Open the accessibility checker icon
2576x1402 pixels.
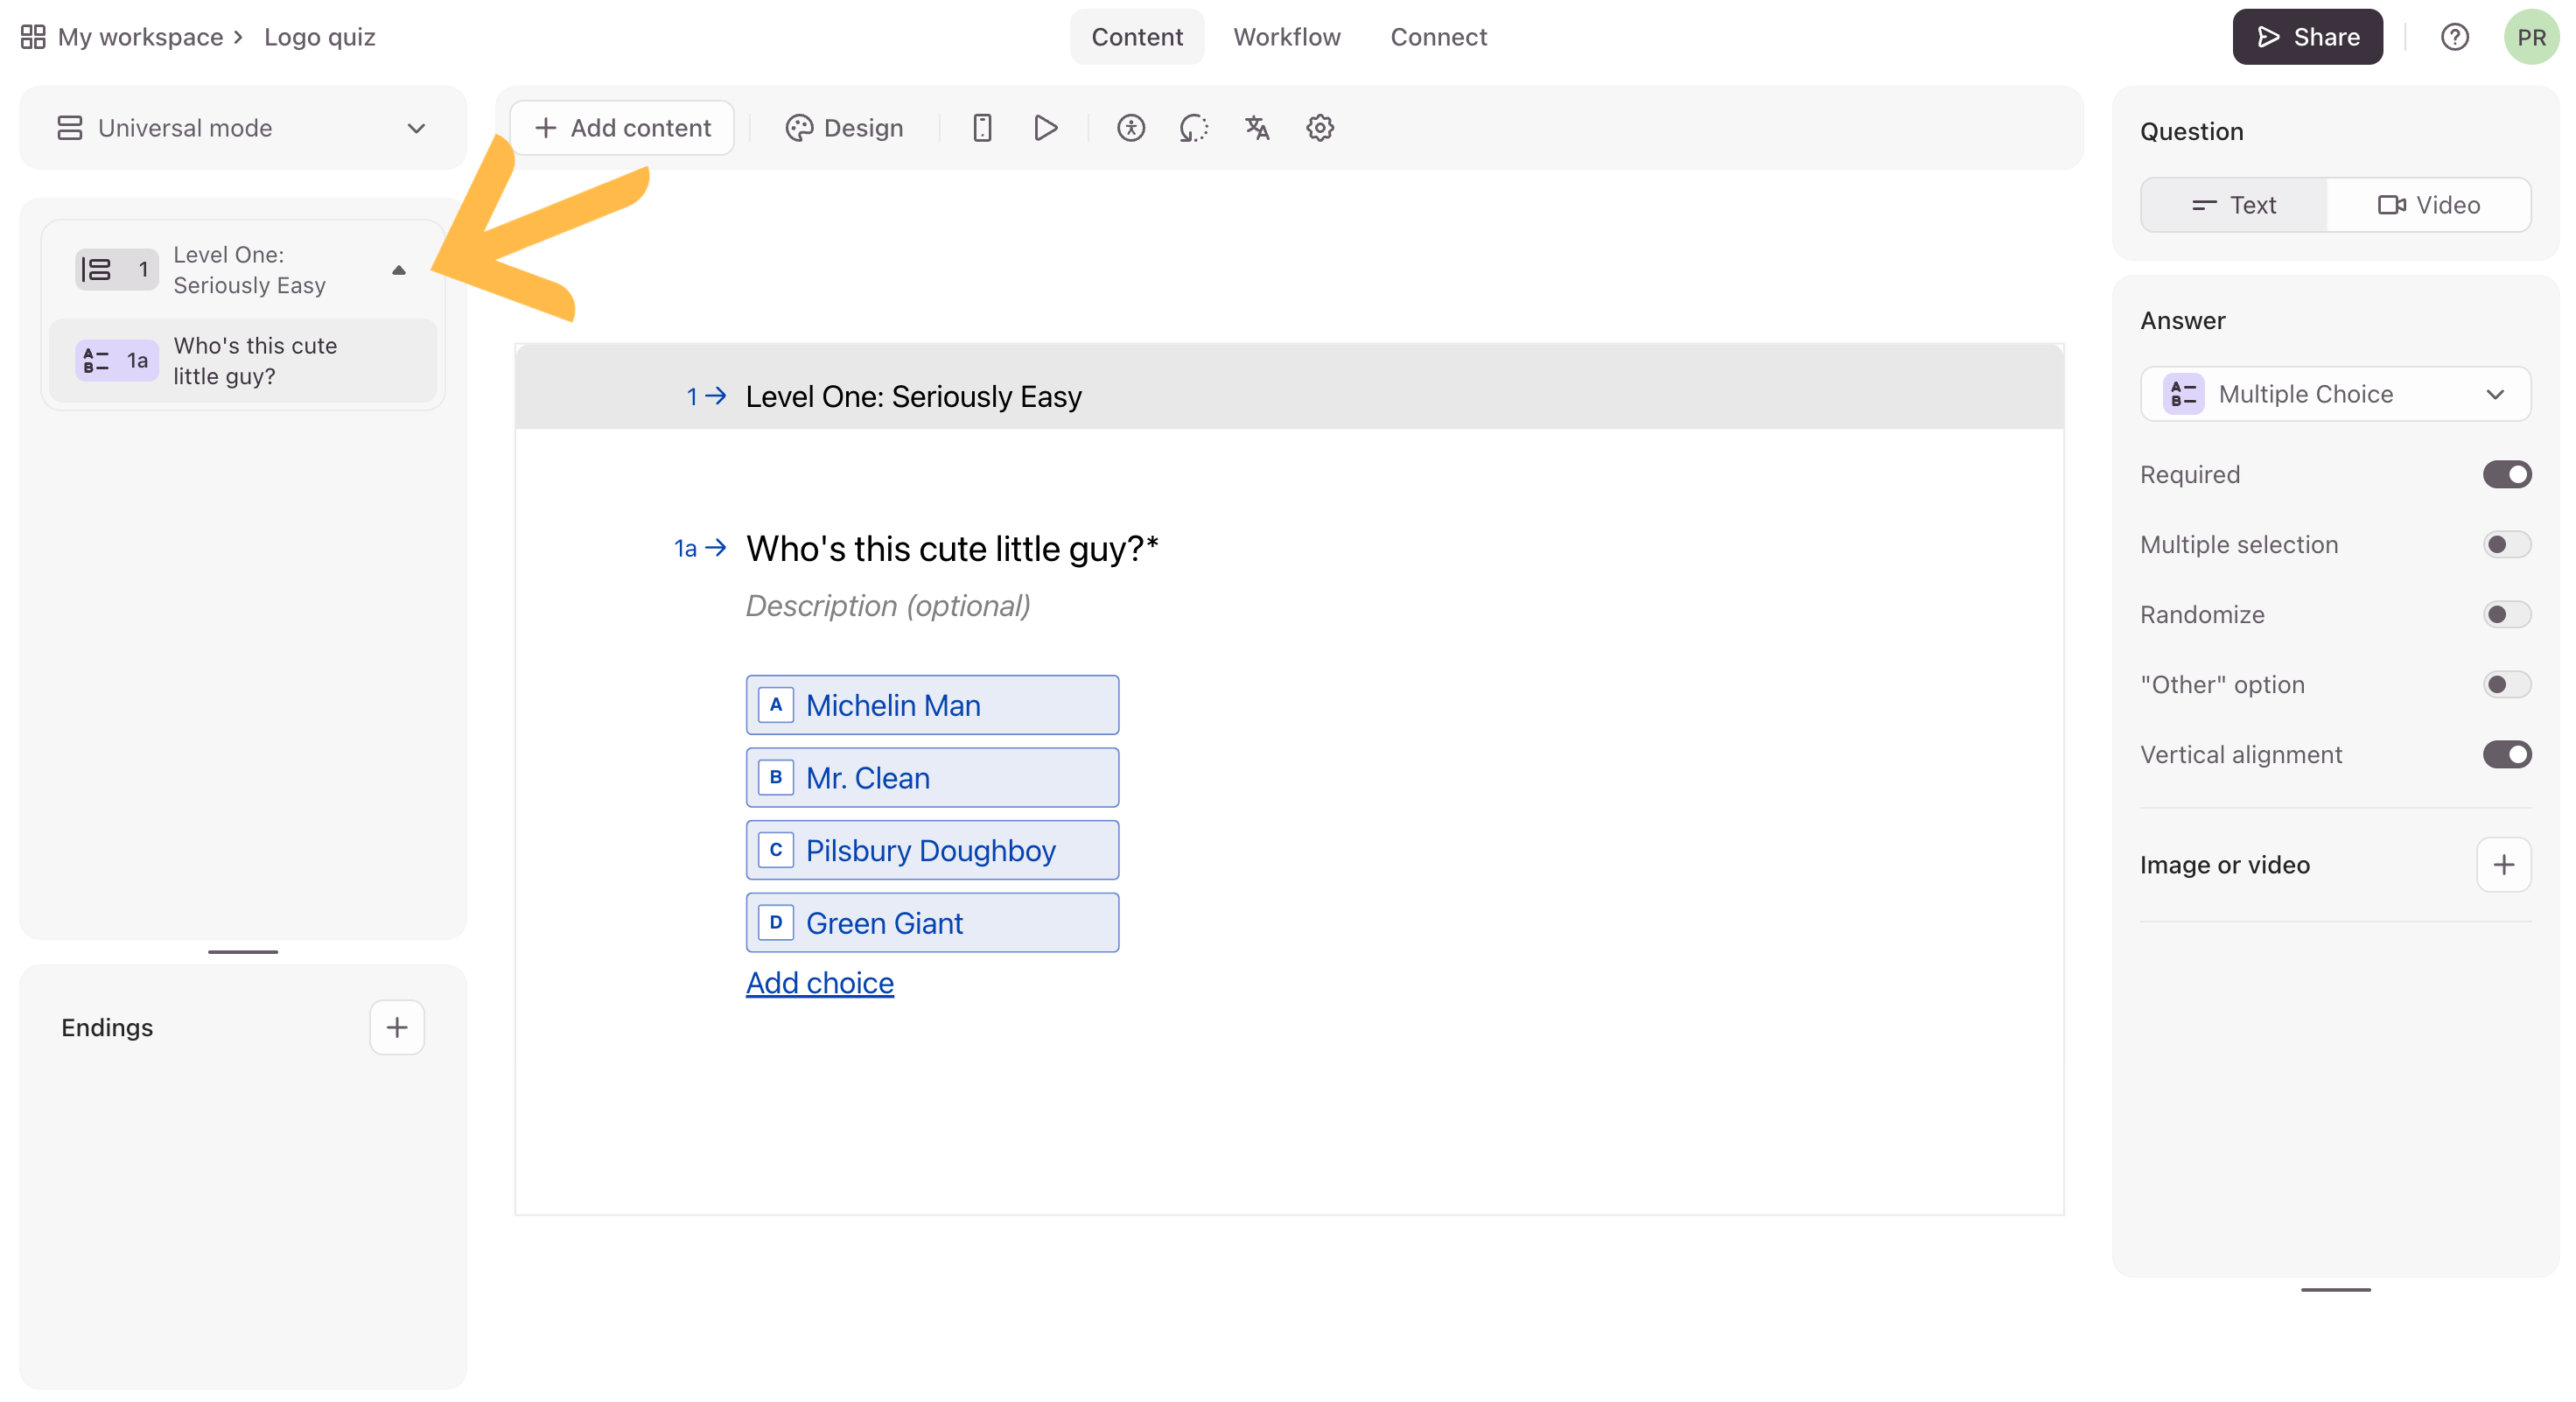(x=1131, y=128)
